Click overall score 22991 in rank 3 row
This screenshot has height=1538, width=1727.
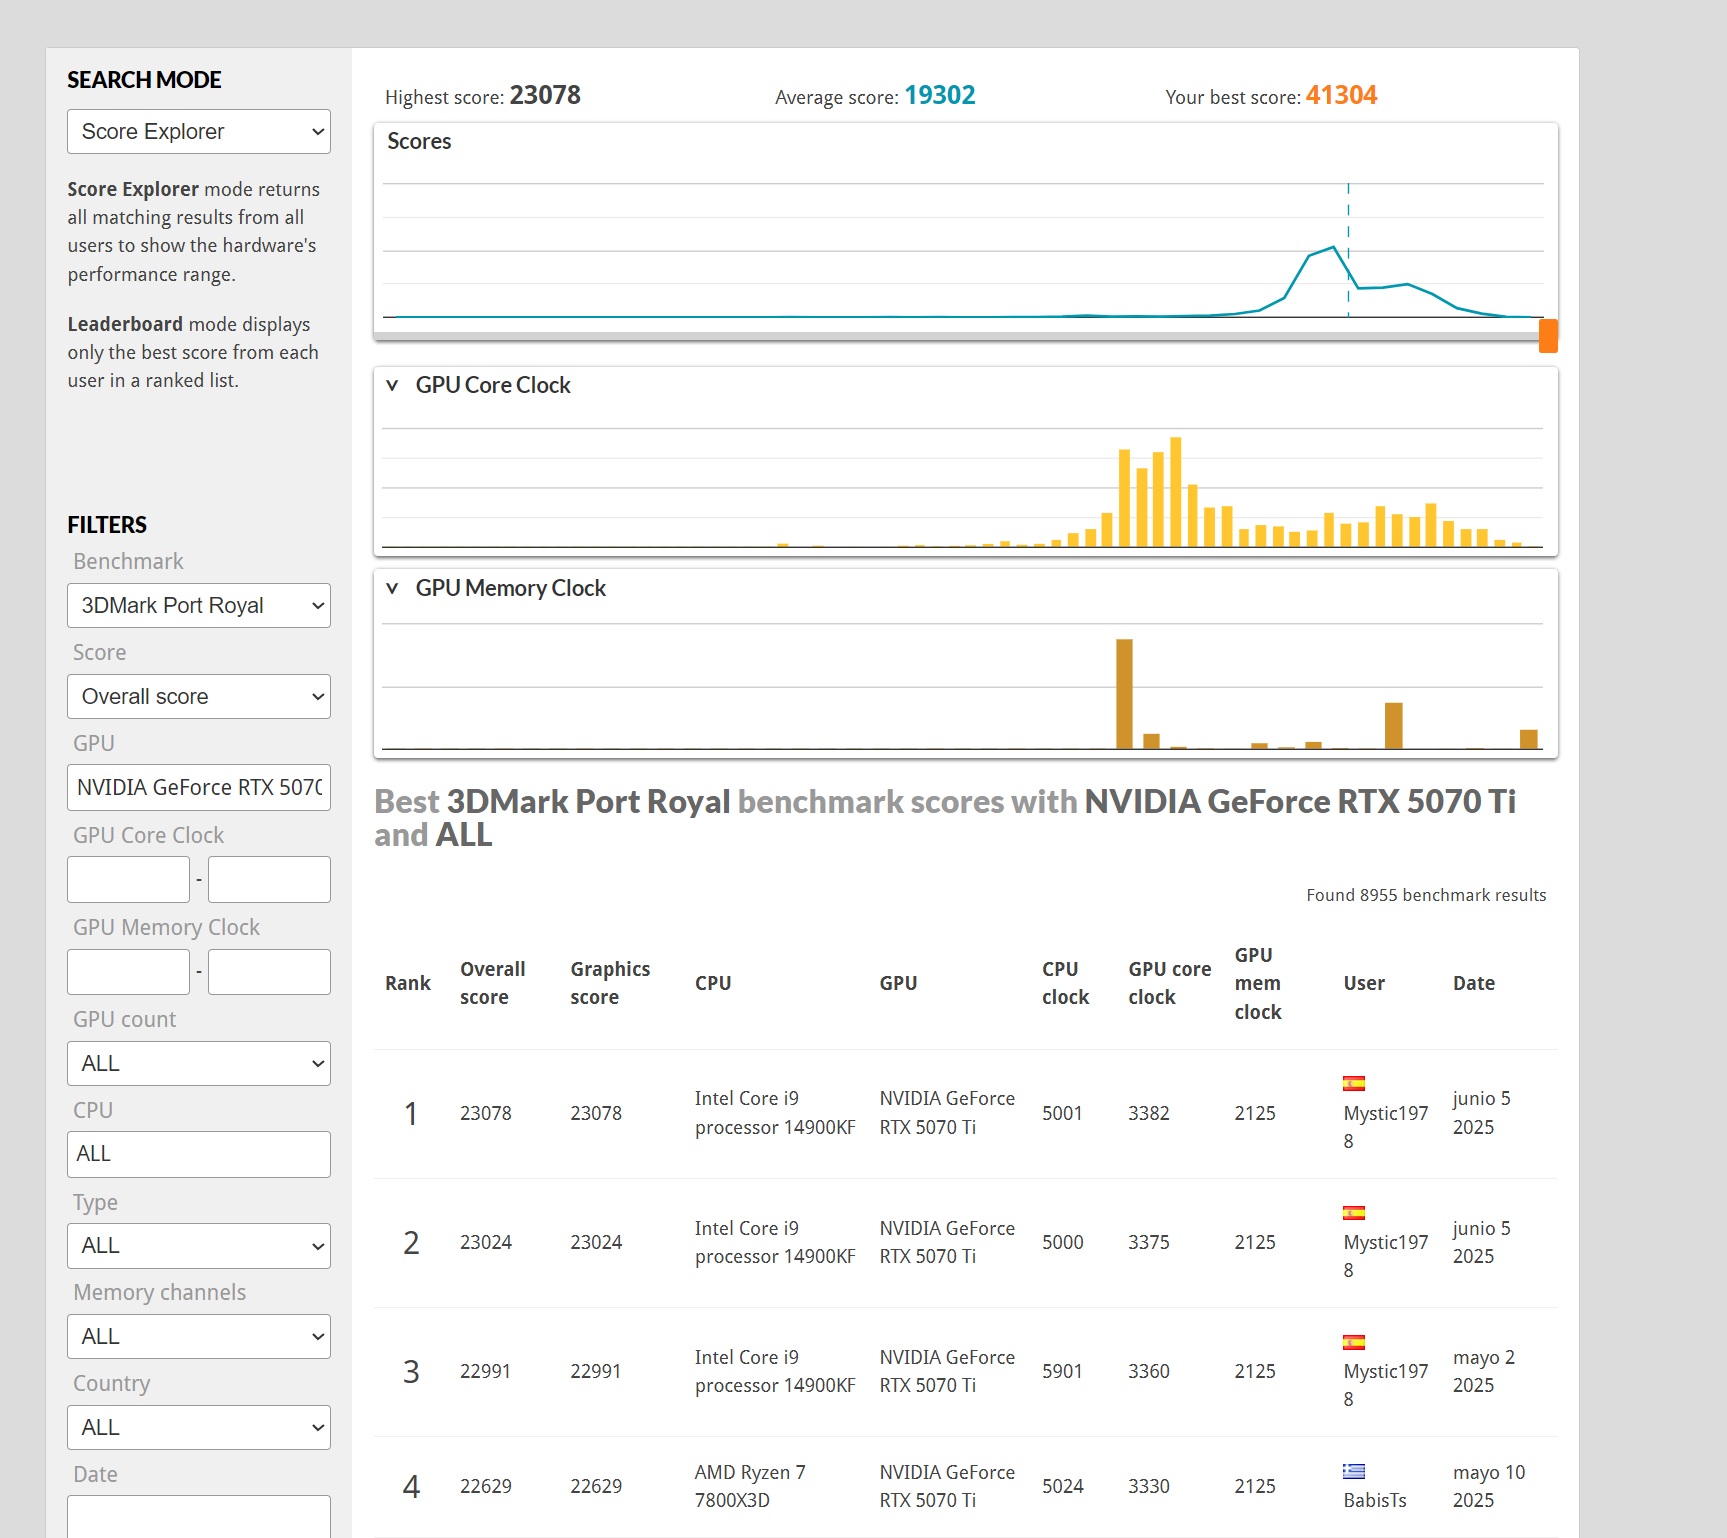pos(486,1371)
